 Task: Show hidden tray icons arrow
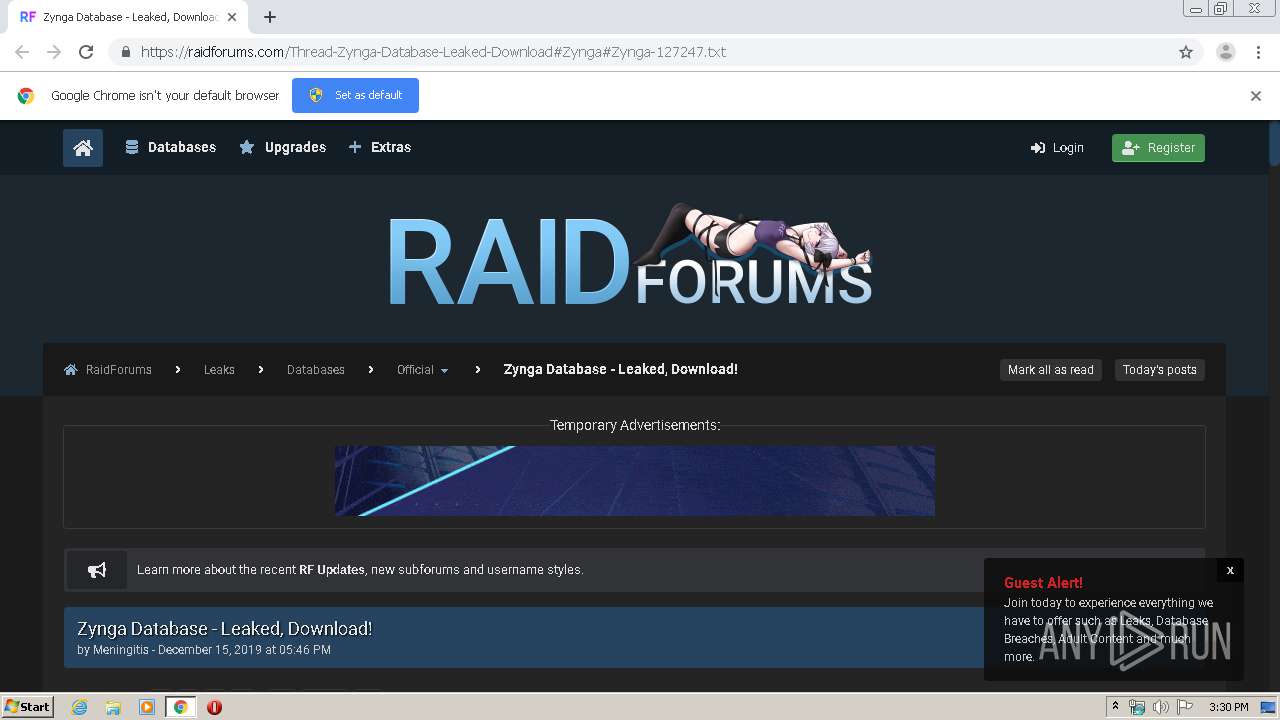point(1115,707)
